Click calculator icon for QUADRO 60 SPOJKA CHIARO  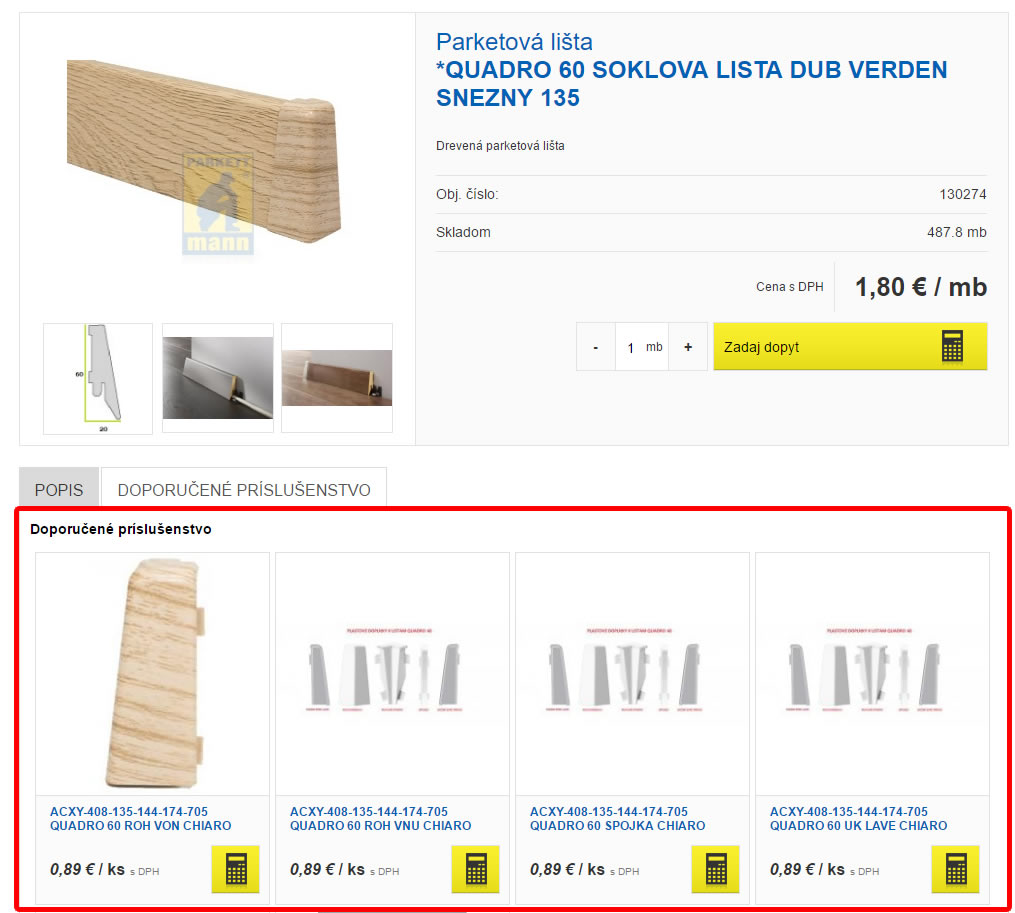click(715, 869)
